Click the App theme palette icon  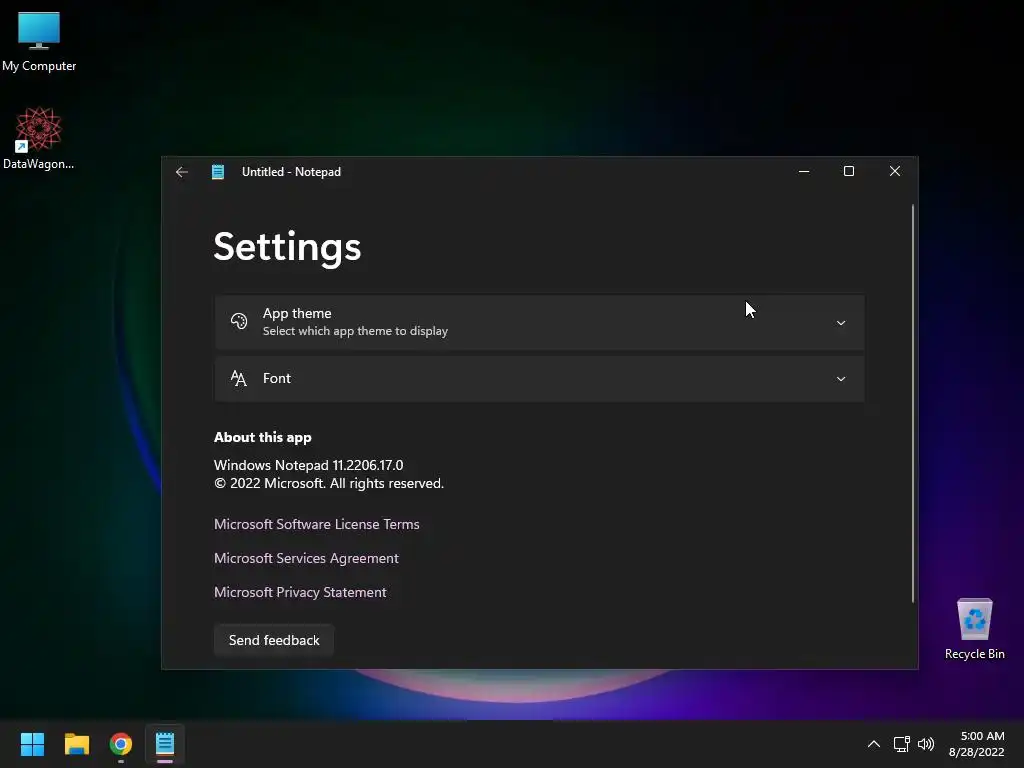click(239, 321)
